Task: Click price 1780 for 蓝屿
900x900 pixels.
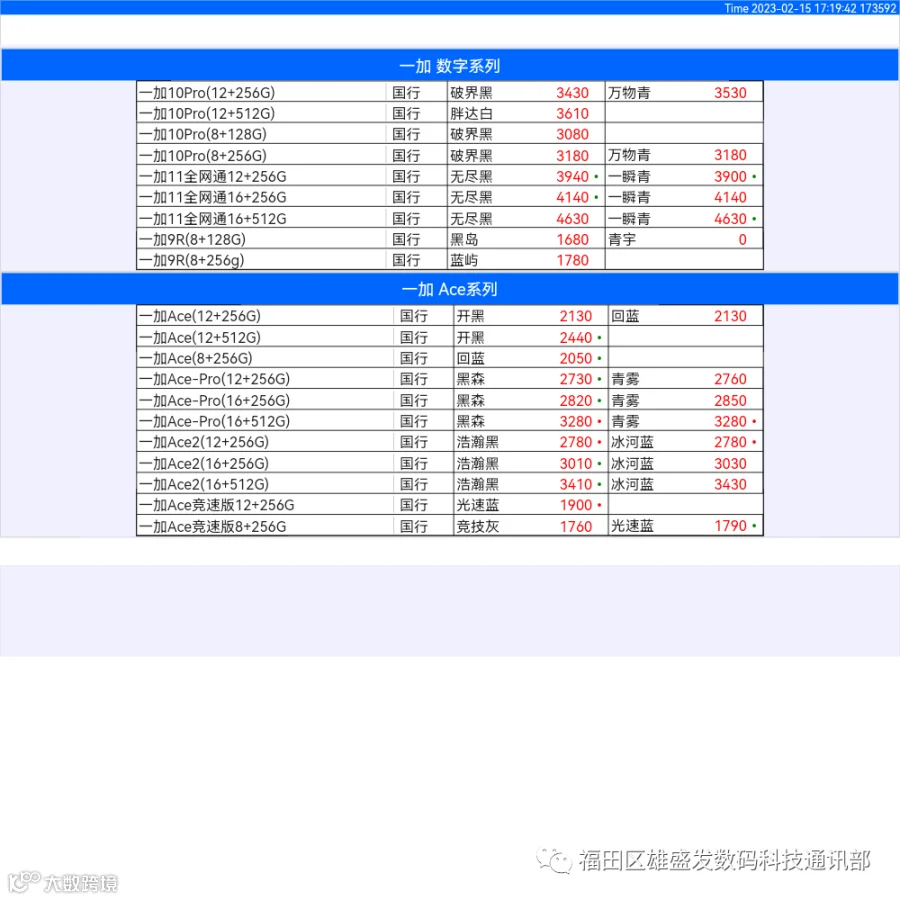Action: coord(572,260)
